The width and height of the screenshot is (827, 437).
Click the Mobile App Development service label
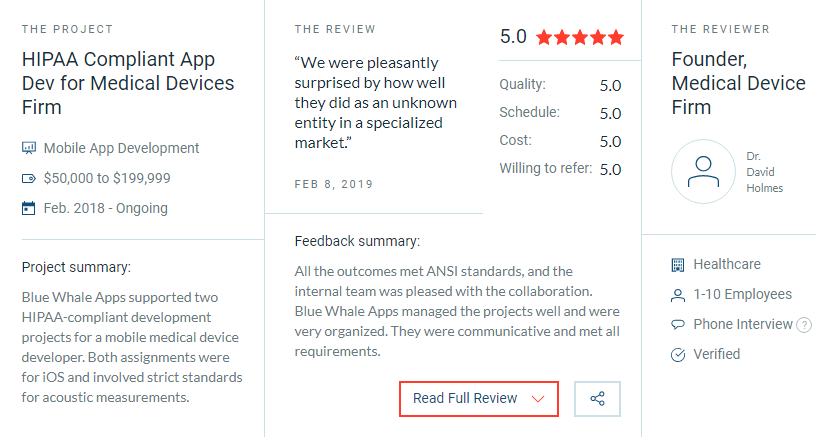point(121,148)
